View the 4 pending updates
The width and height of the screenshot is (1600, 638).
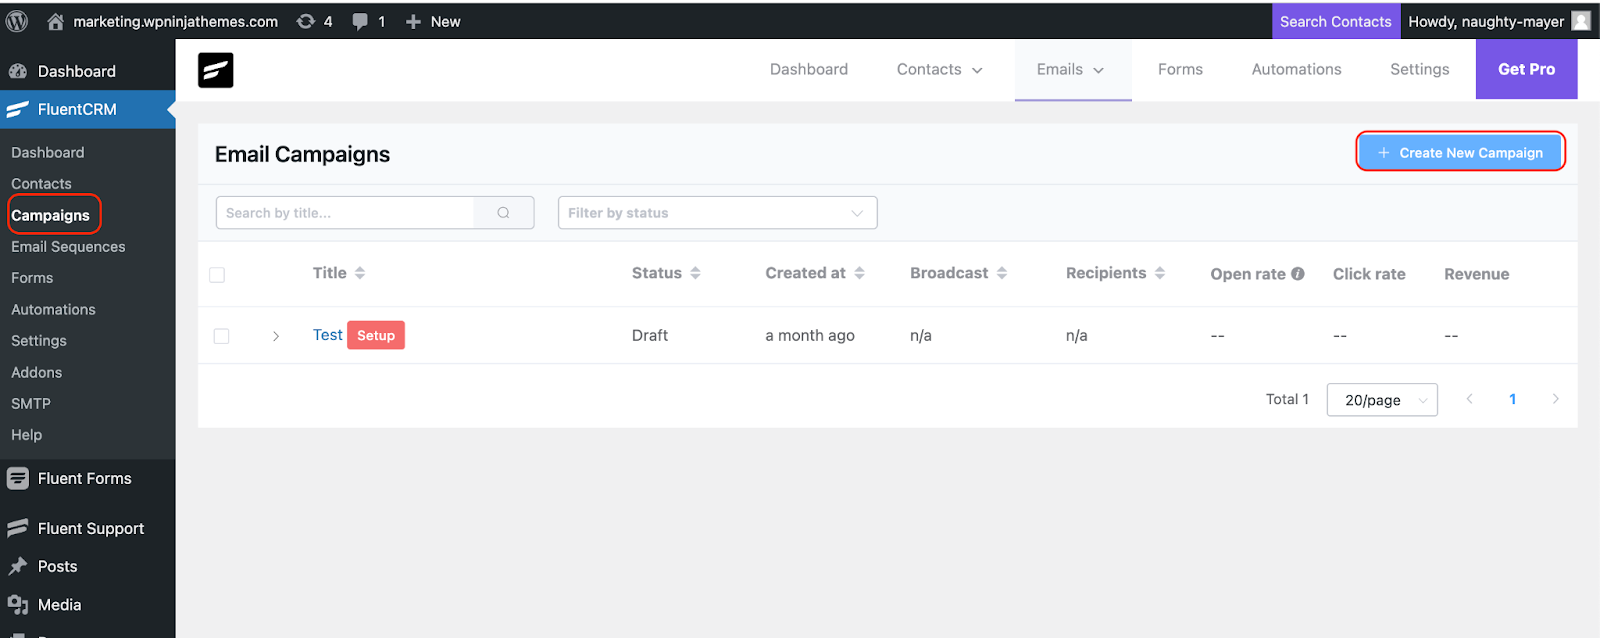pos(314,21)
